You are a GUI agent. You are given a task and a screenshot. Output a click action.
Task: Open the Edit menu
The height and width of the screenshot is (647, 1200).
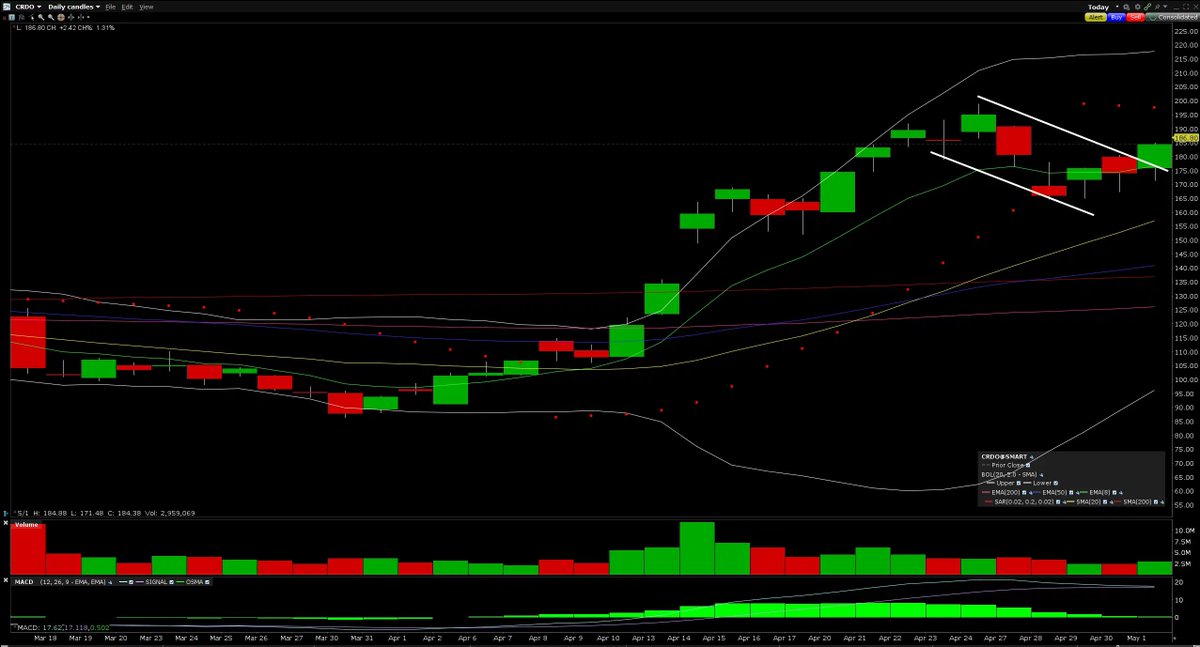click(127, 7)
